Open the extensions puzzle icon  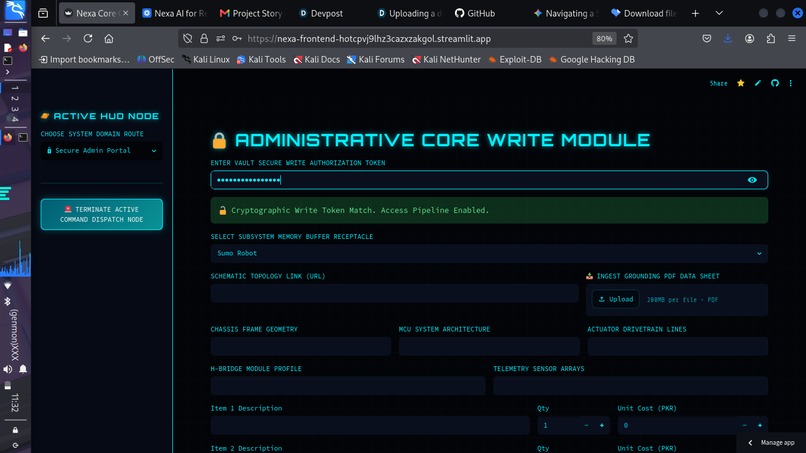point(771,39)
